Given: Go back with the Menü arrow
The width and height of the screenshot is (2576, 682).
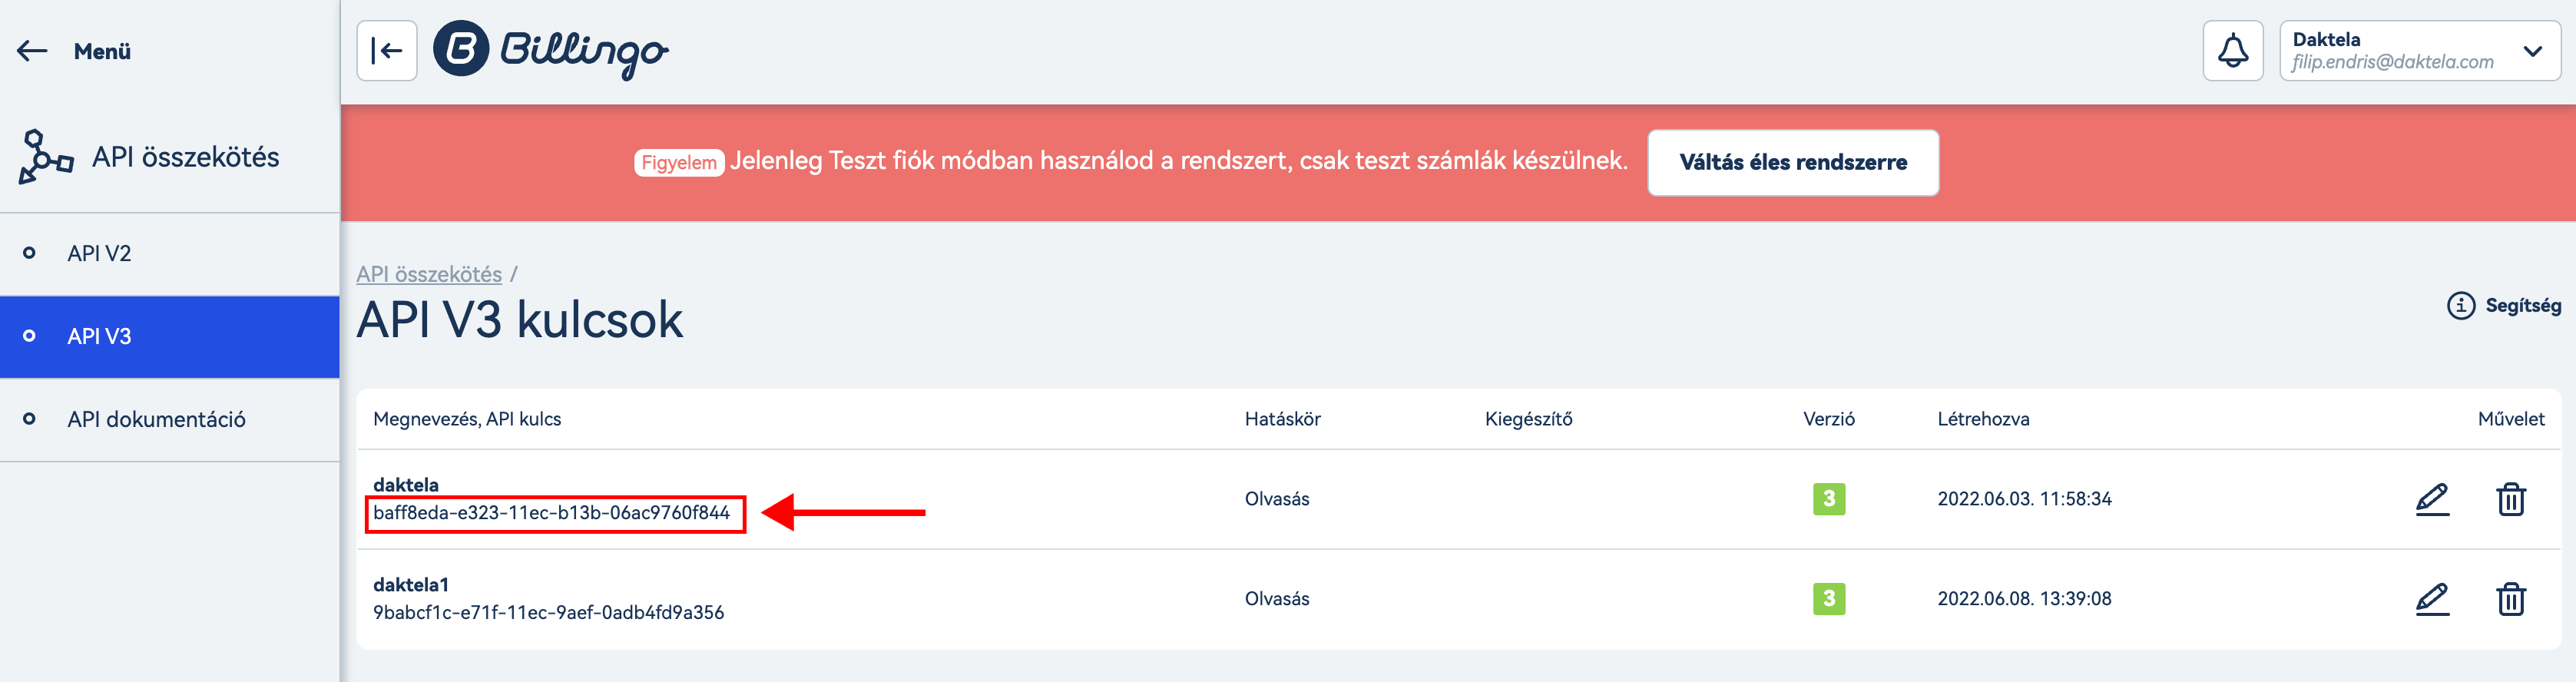Looking at the screenshot, I should pos(32,51).
